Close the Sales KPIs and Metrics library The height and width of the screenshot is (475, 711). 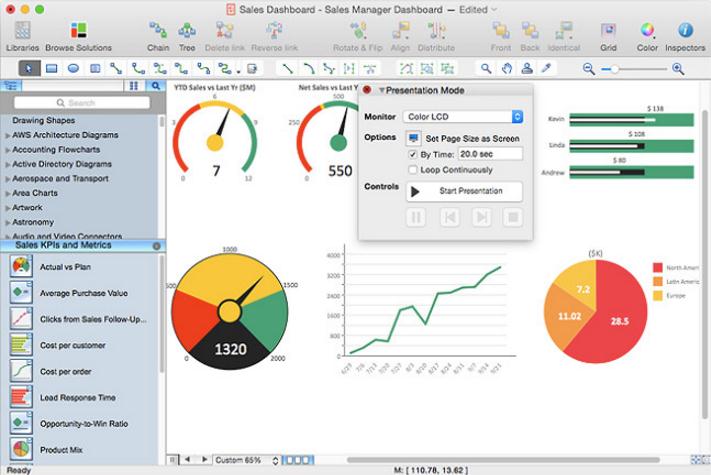point(156,246)
